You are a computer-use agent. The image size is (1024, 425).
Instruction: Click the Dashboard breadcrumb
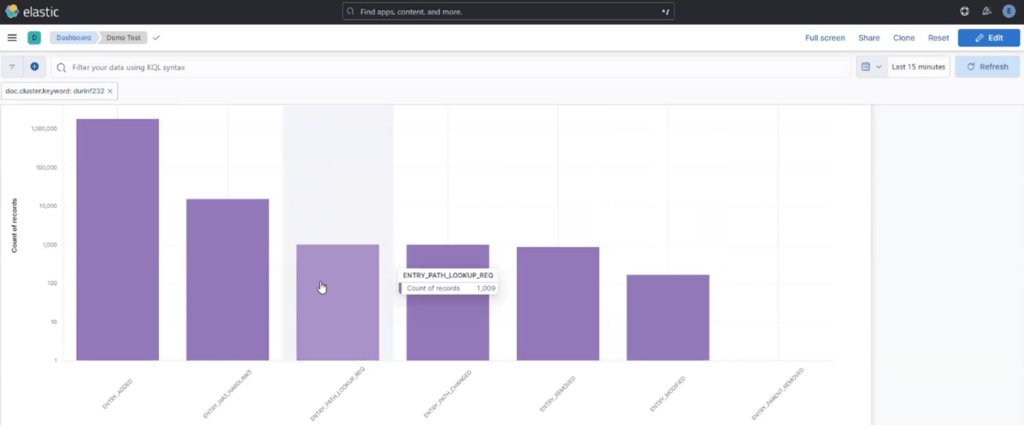click(72, 38)
